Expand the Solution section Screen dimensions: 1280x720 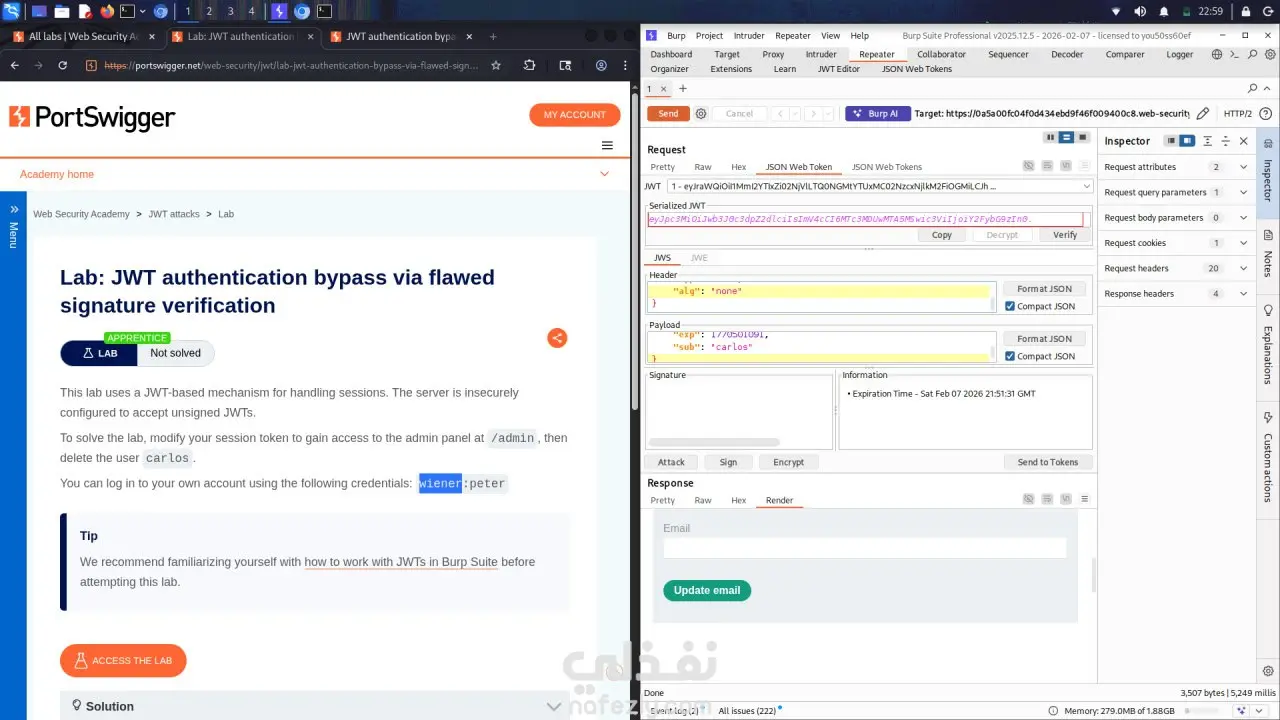click(315, 706)
